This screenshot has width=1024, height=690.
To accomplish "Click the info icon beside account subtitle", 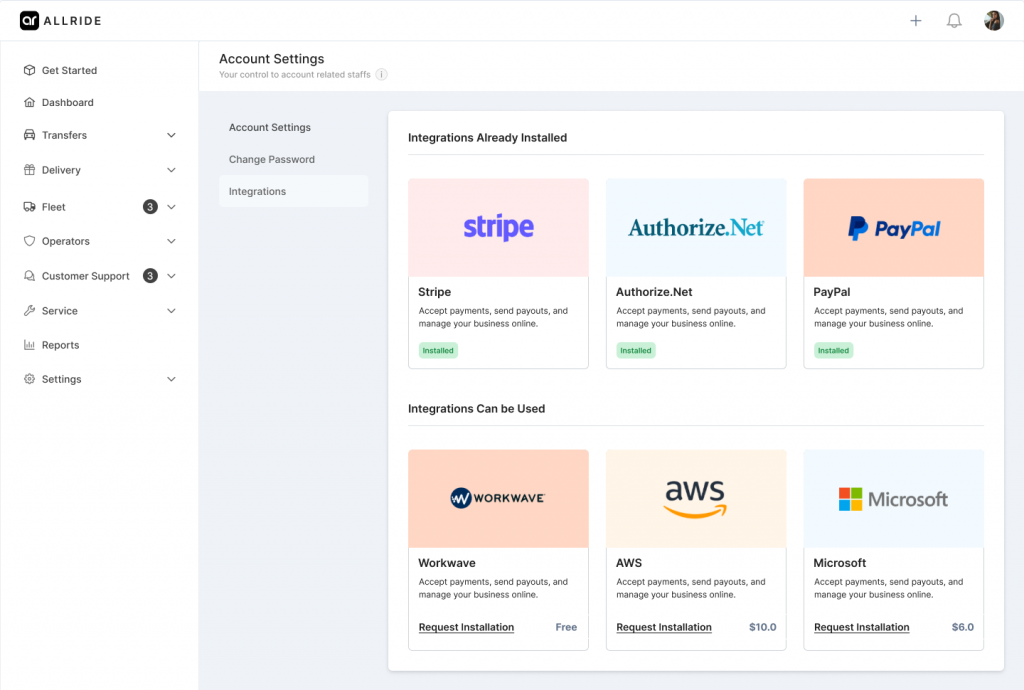I will tap(381, 74).
